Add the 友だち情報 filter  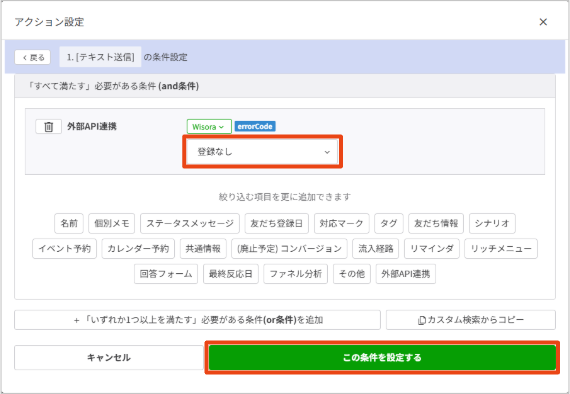pos(436,223)
